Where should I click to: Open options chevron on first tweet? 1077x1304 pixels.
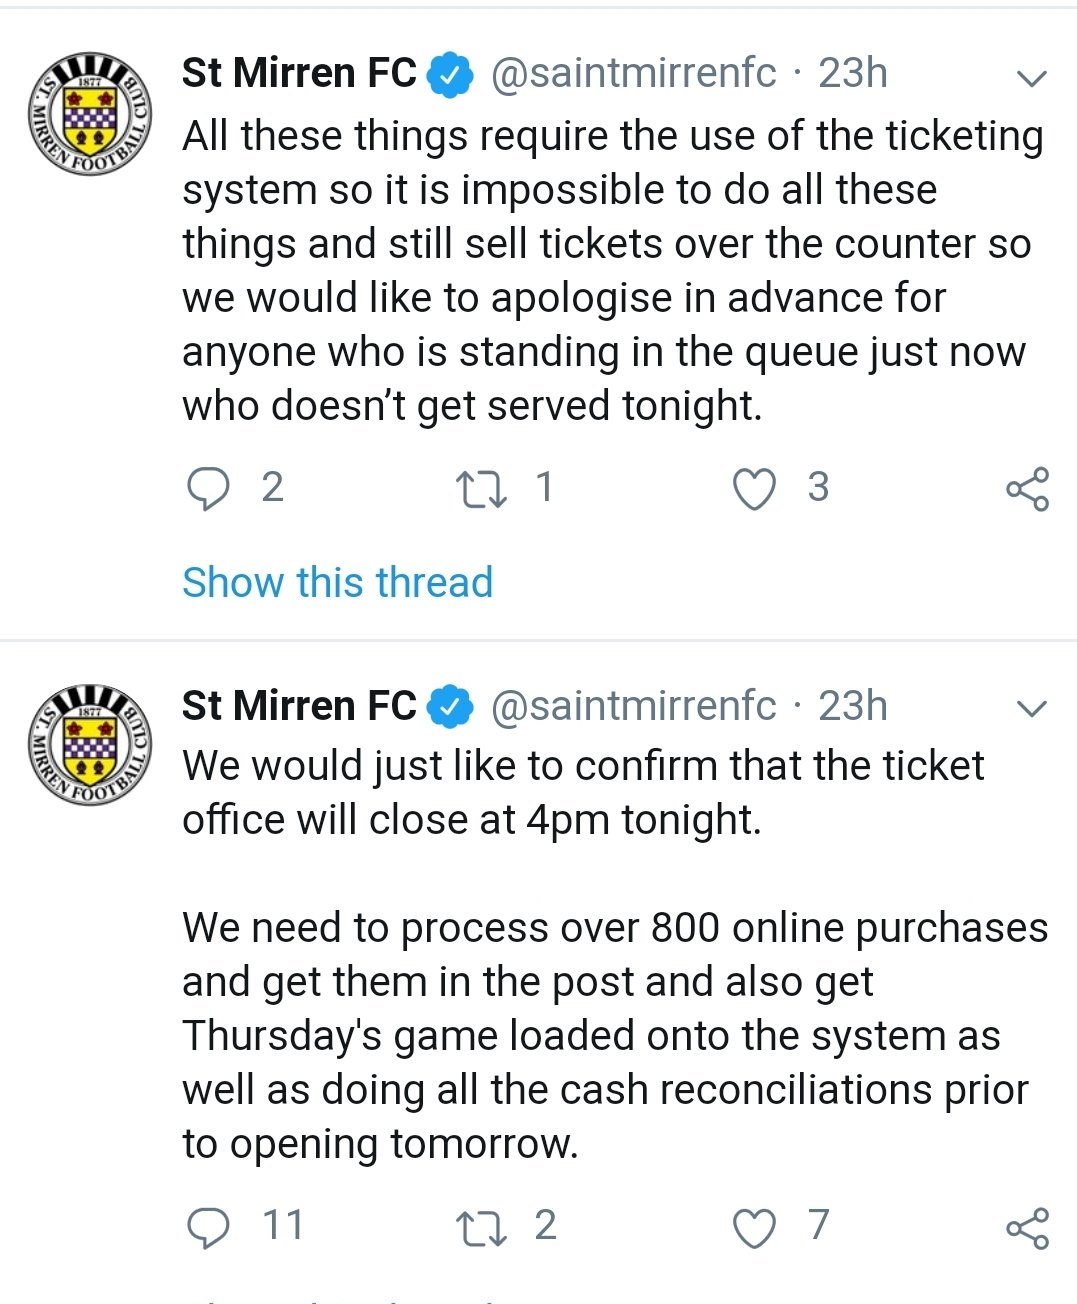[x=1031, y=77]
